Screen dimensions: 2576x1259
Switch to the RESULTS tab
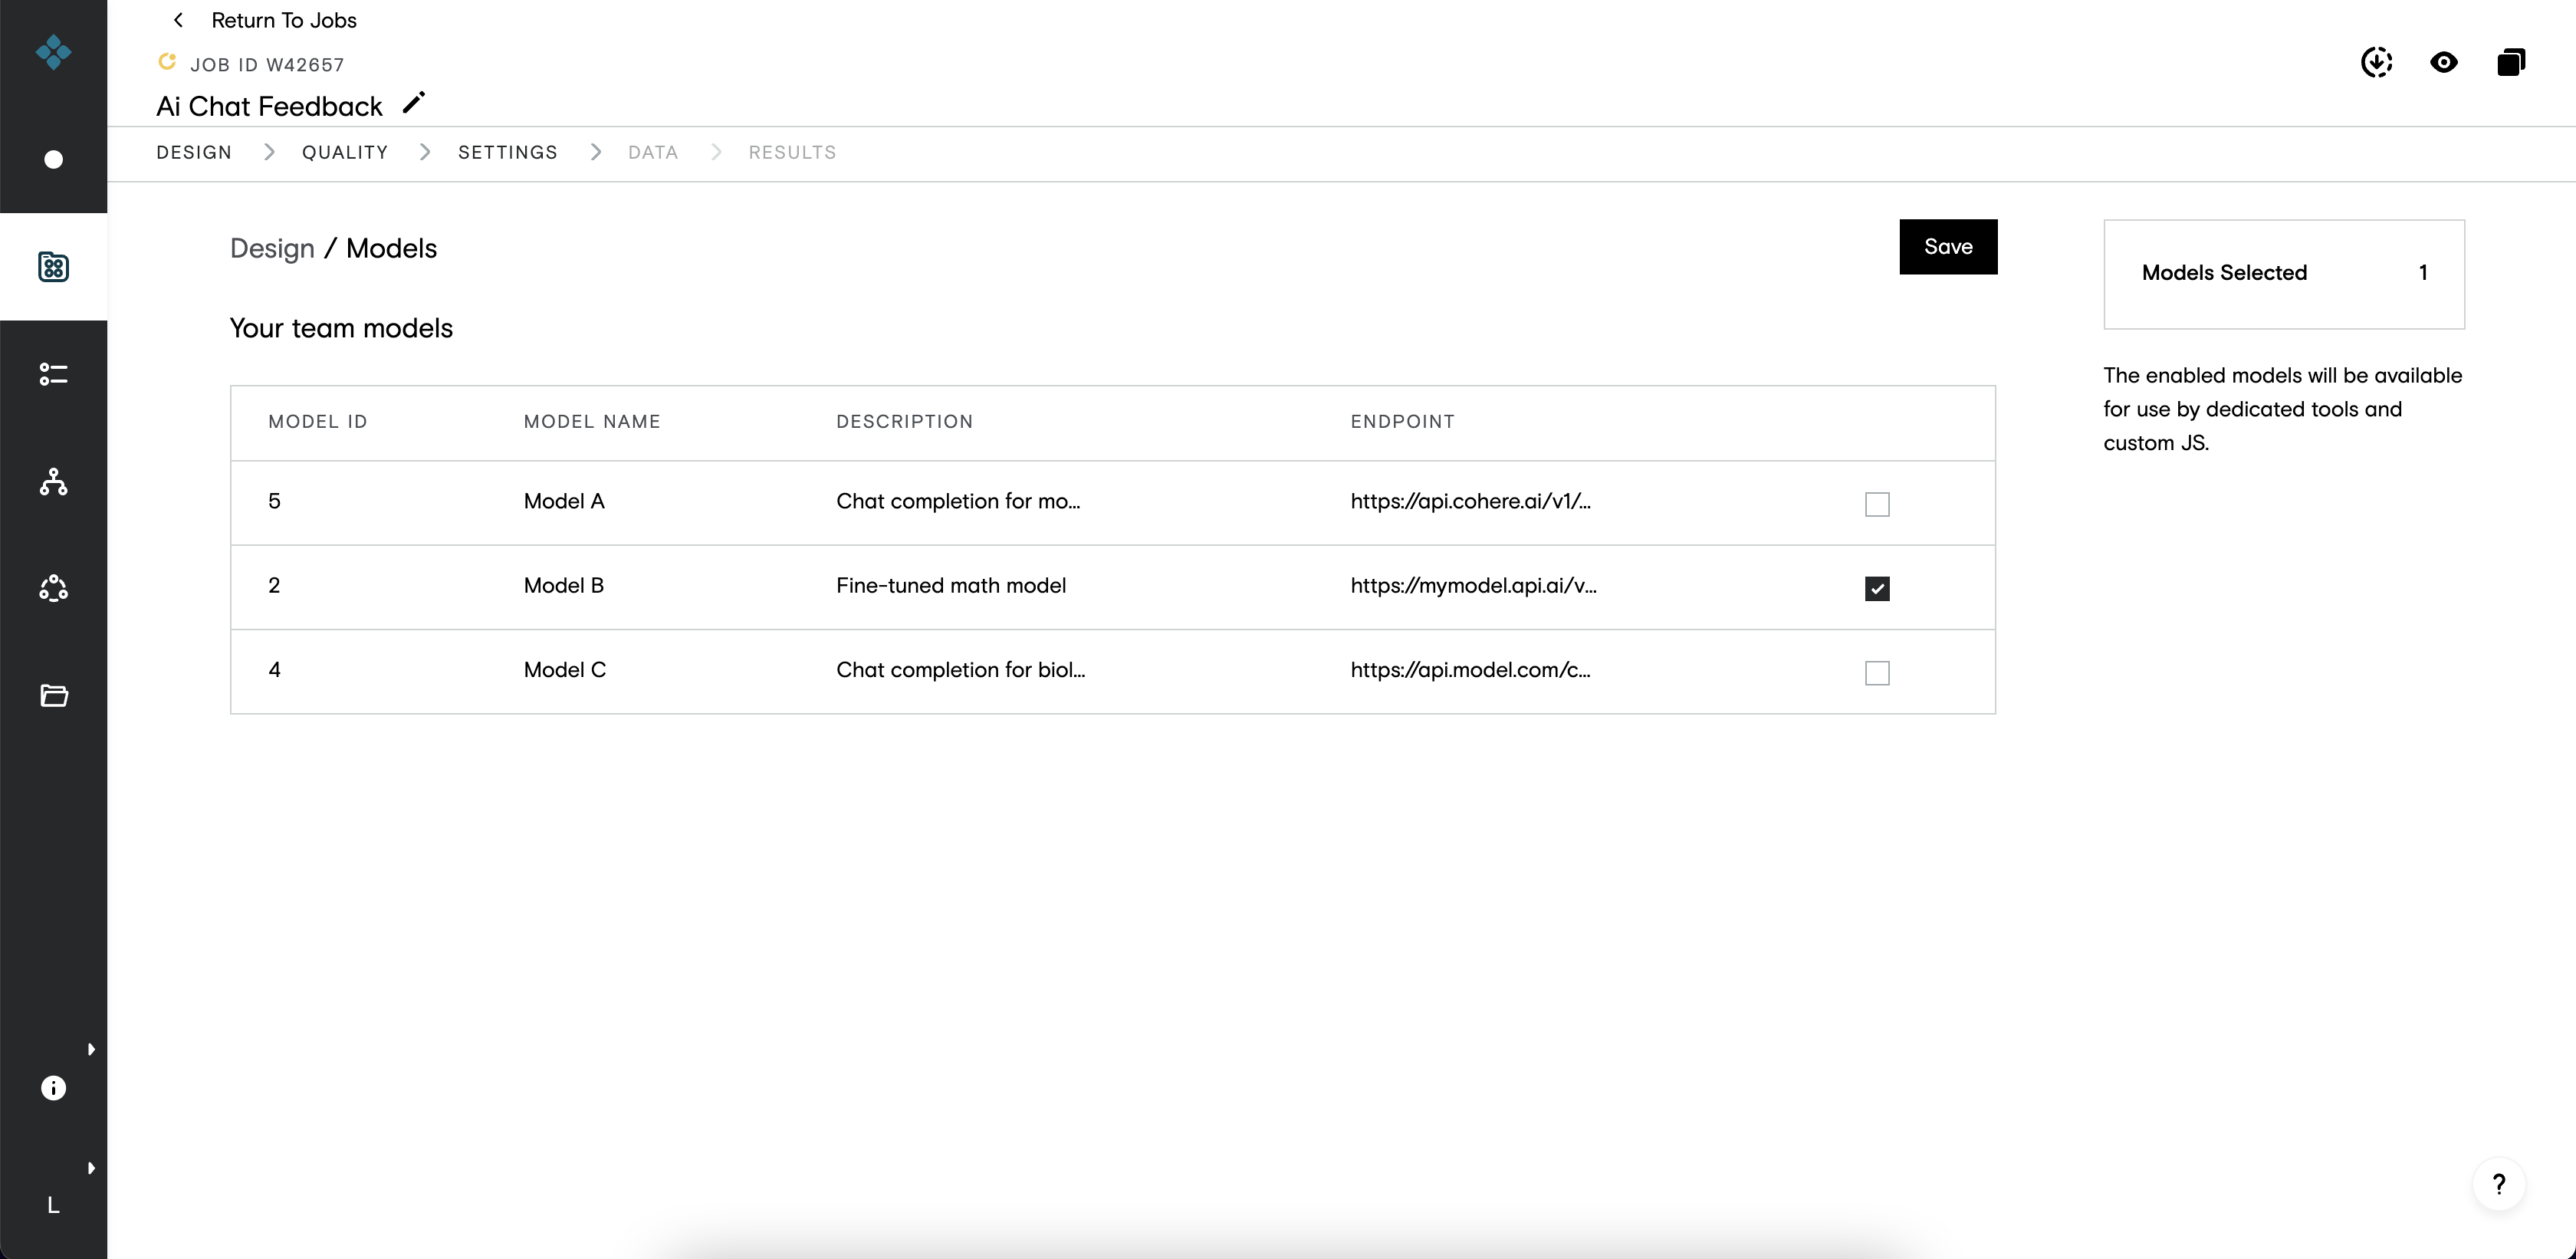792,151
